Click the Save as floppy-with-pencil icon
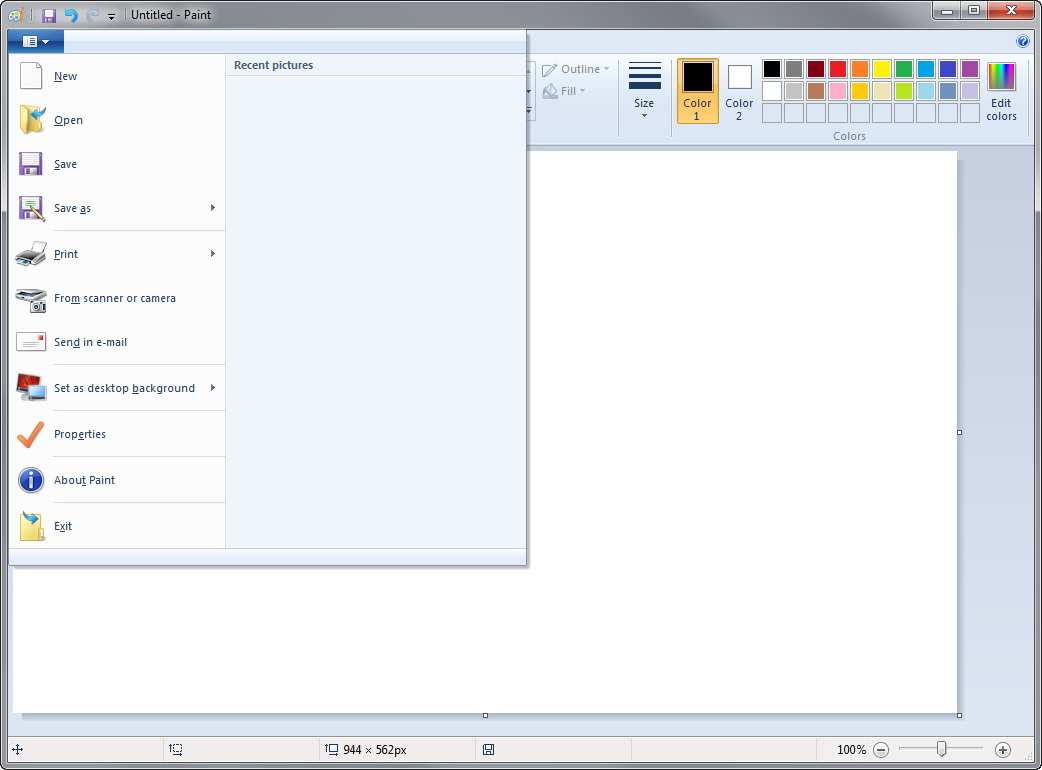 point(31,208)
